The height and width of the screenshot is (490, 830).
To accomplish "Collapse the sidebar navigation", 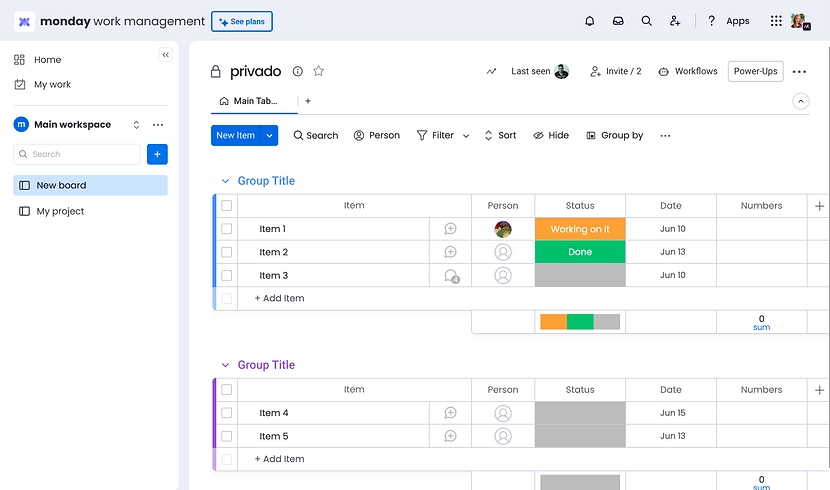I will 166,55.
